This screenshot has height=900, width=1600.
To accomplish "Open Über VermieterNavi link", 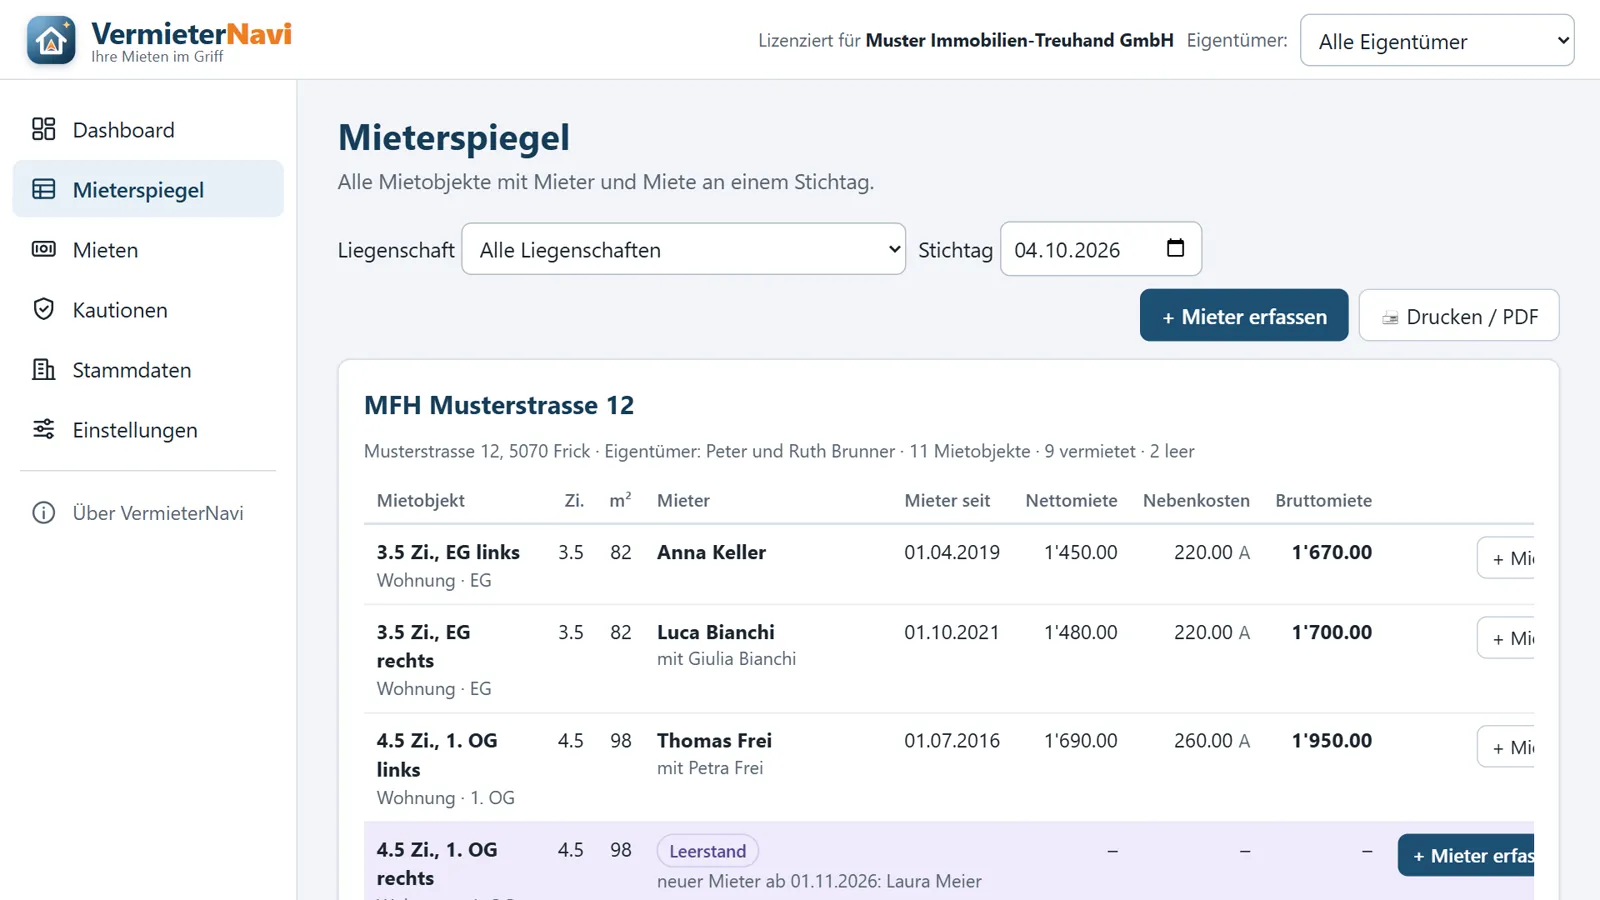I will click(x=148, y=513).
